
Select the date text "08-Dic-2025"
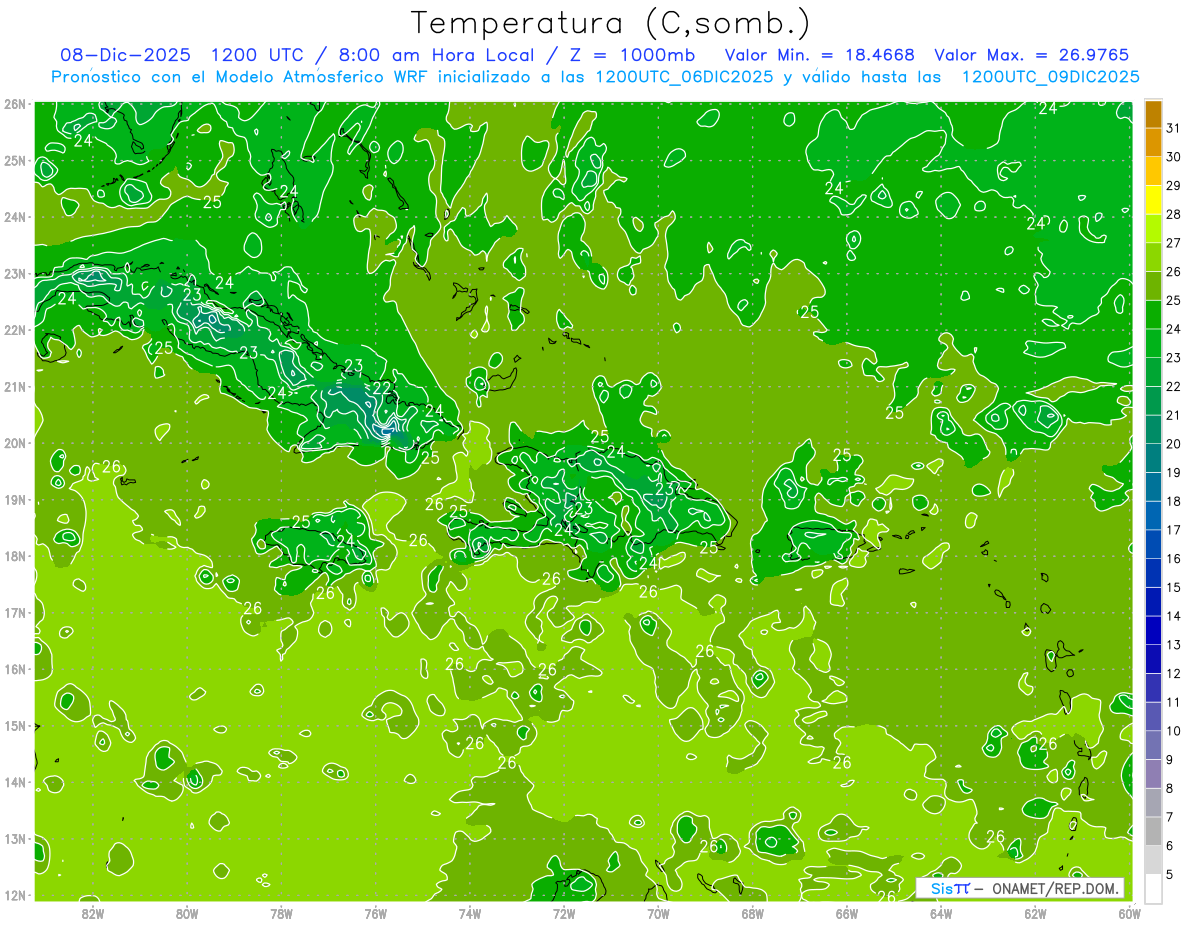pos(124,54)
